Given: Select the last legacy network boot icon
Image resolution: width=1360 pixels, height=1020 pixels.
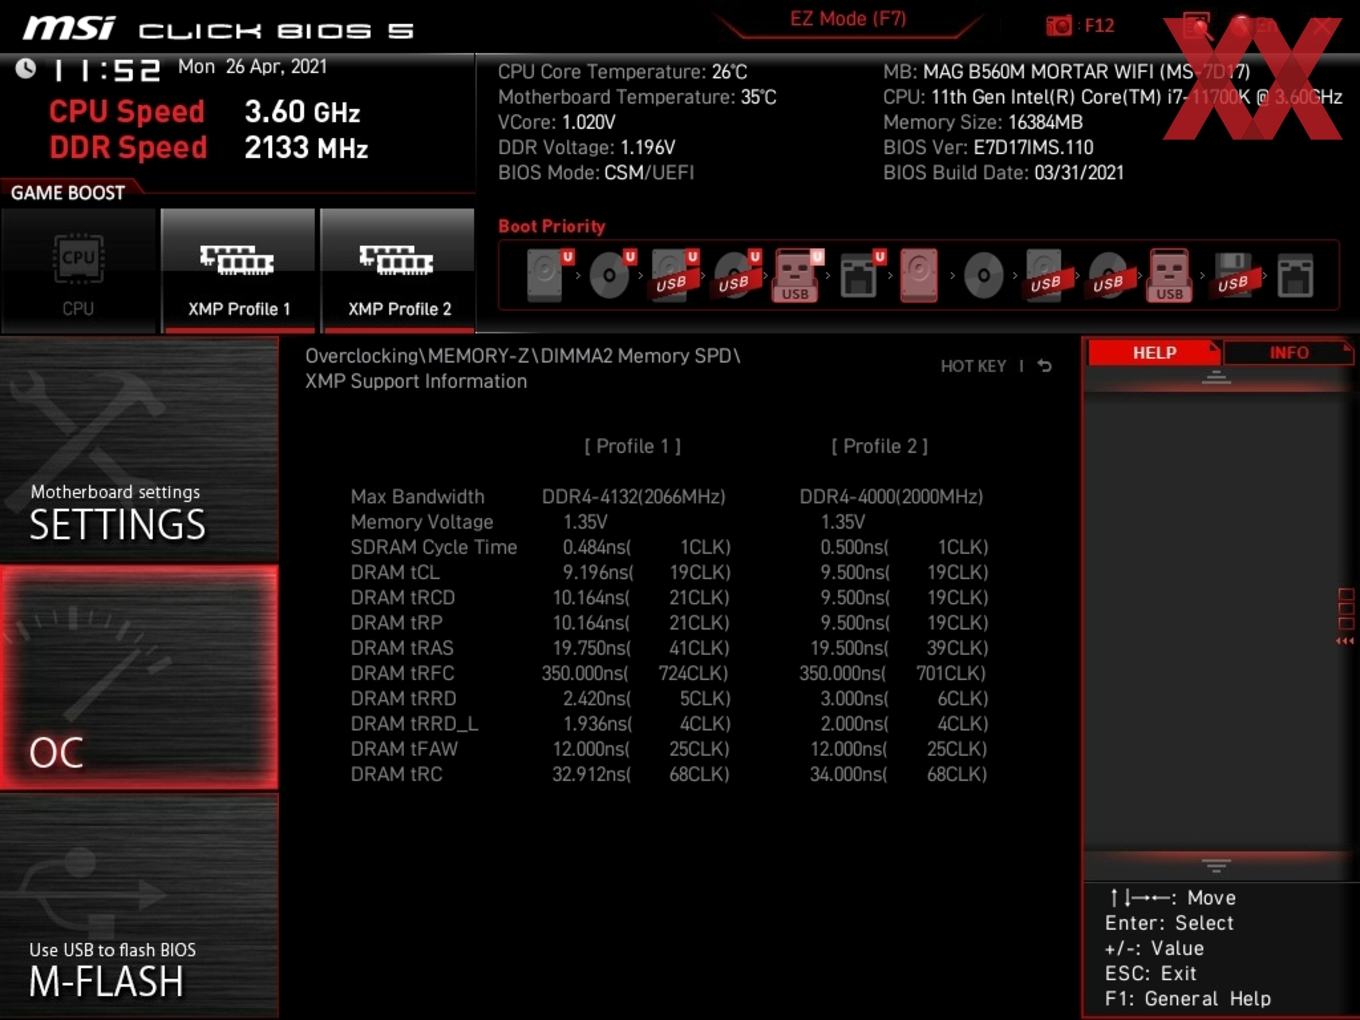Looking at the screenshot, I should point(1295,275).
